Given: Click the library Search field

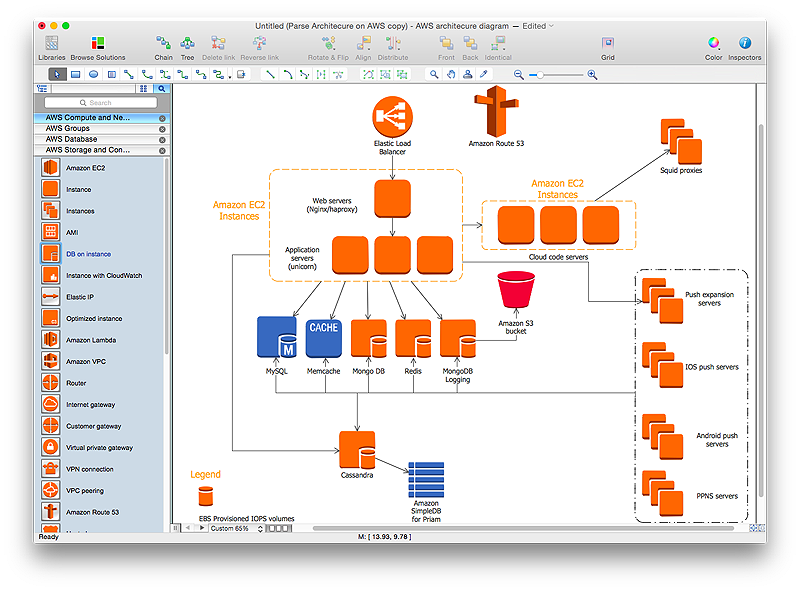Looking at the screenshot, I should pyautogui.click(x=100, y=103).
